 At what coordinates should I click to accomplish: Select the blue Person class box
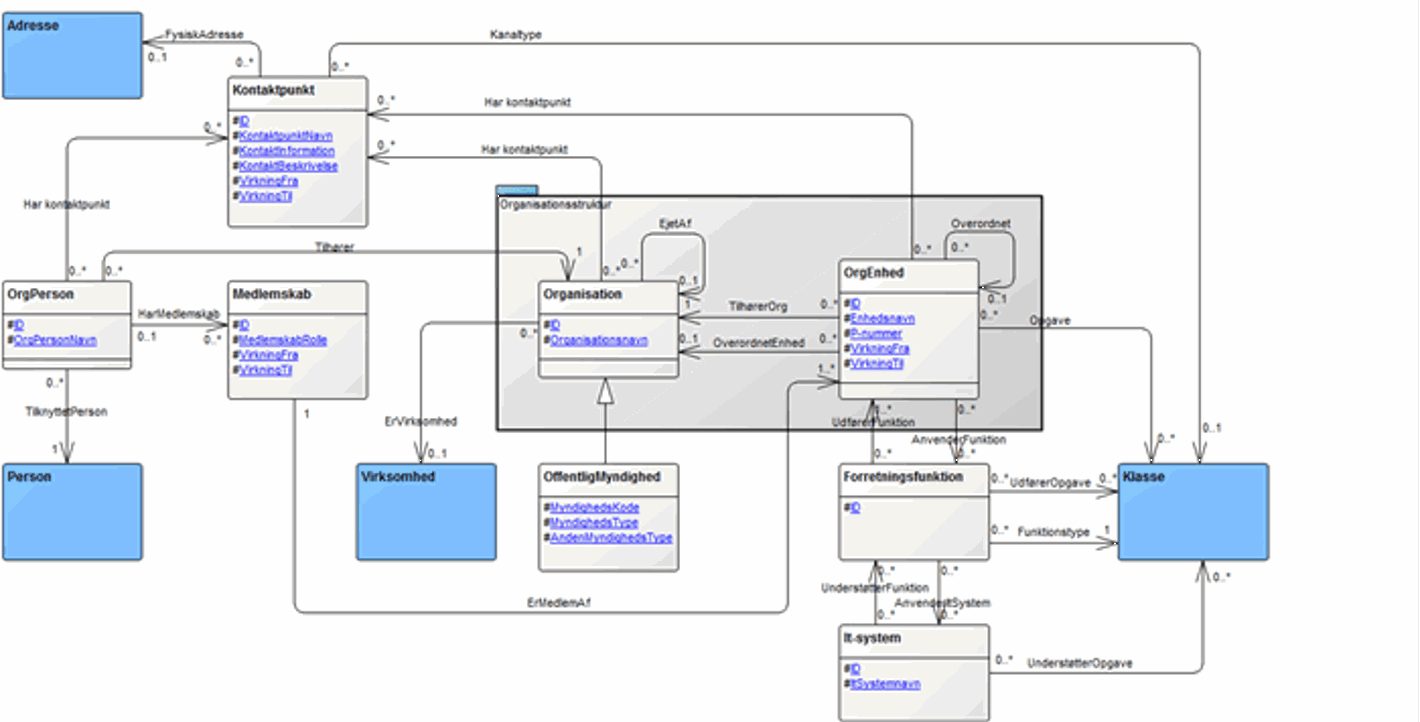(x=71, y=510)
